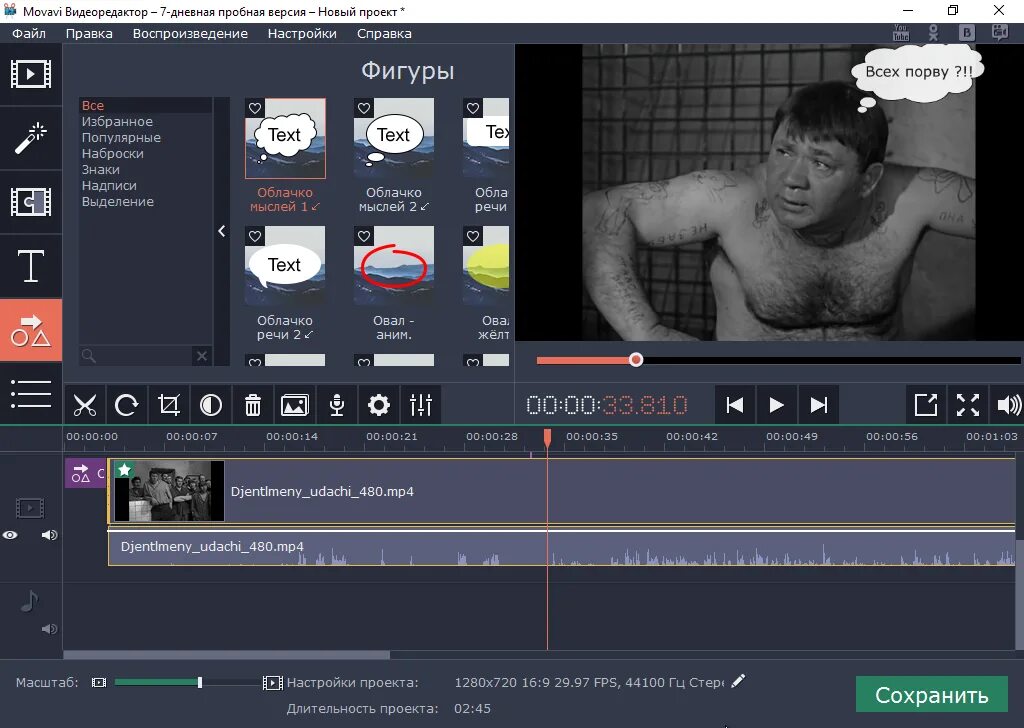Click the timeline scale slider handle

[x=200, y=682]
